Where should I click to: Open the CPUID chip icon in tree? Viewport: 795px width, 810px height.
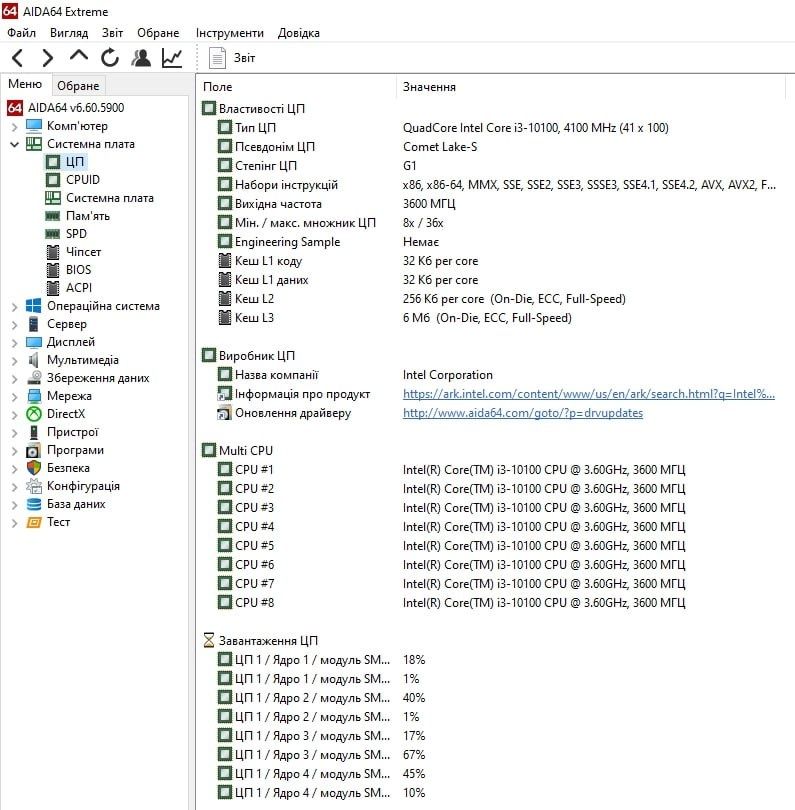[x=53, y=180]
